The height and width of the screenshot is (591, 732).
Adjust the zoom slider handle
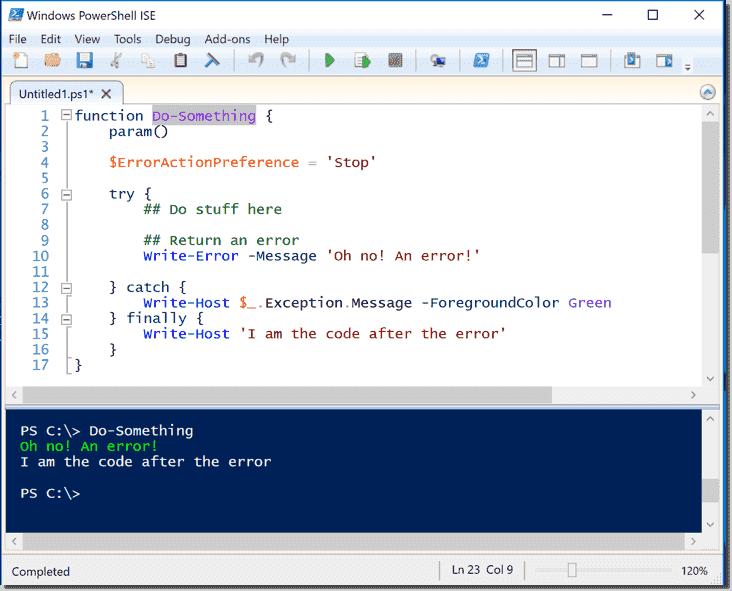coord(572,570)
